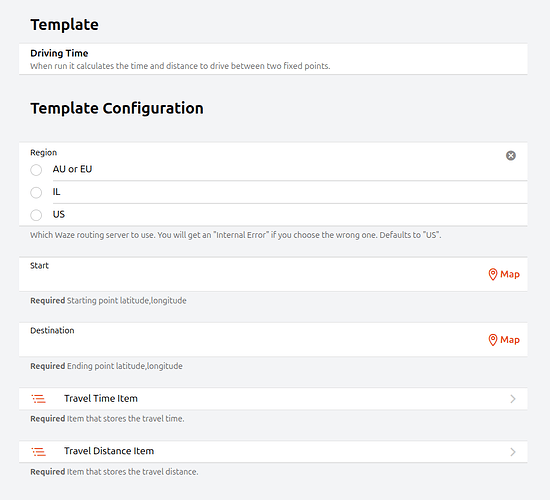This screenshot has width=550, height=500.
Task: Click the Template Configuration heading
Action: [x=117, y=108]
